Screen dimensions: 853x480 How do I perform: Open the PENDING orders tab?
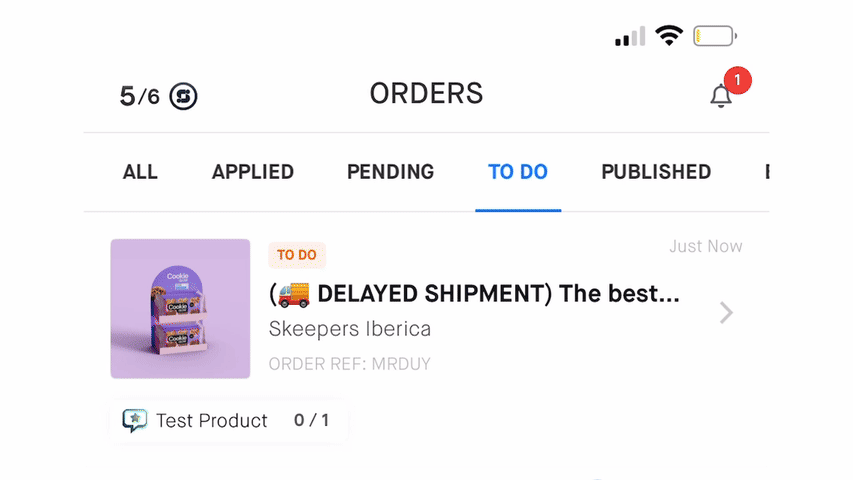[x=390, y=172]
